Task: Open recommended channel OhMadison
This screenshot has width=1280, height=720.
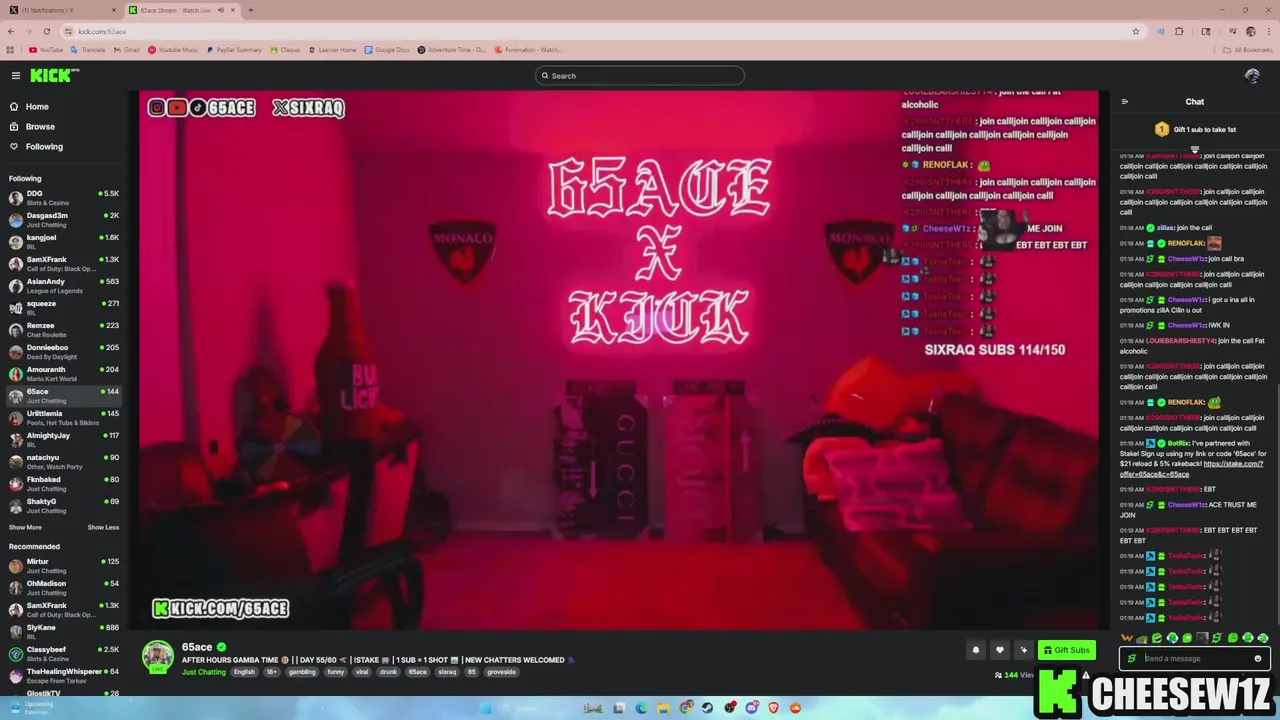Action: coord(64,587)
